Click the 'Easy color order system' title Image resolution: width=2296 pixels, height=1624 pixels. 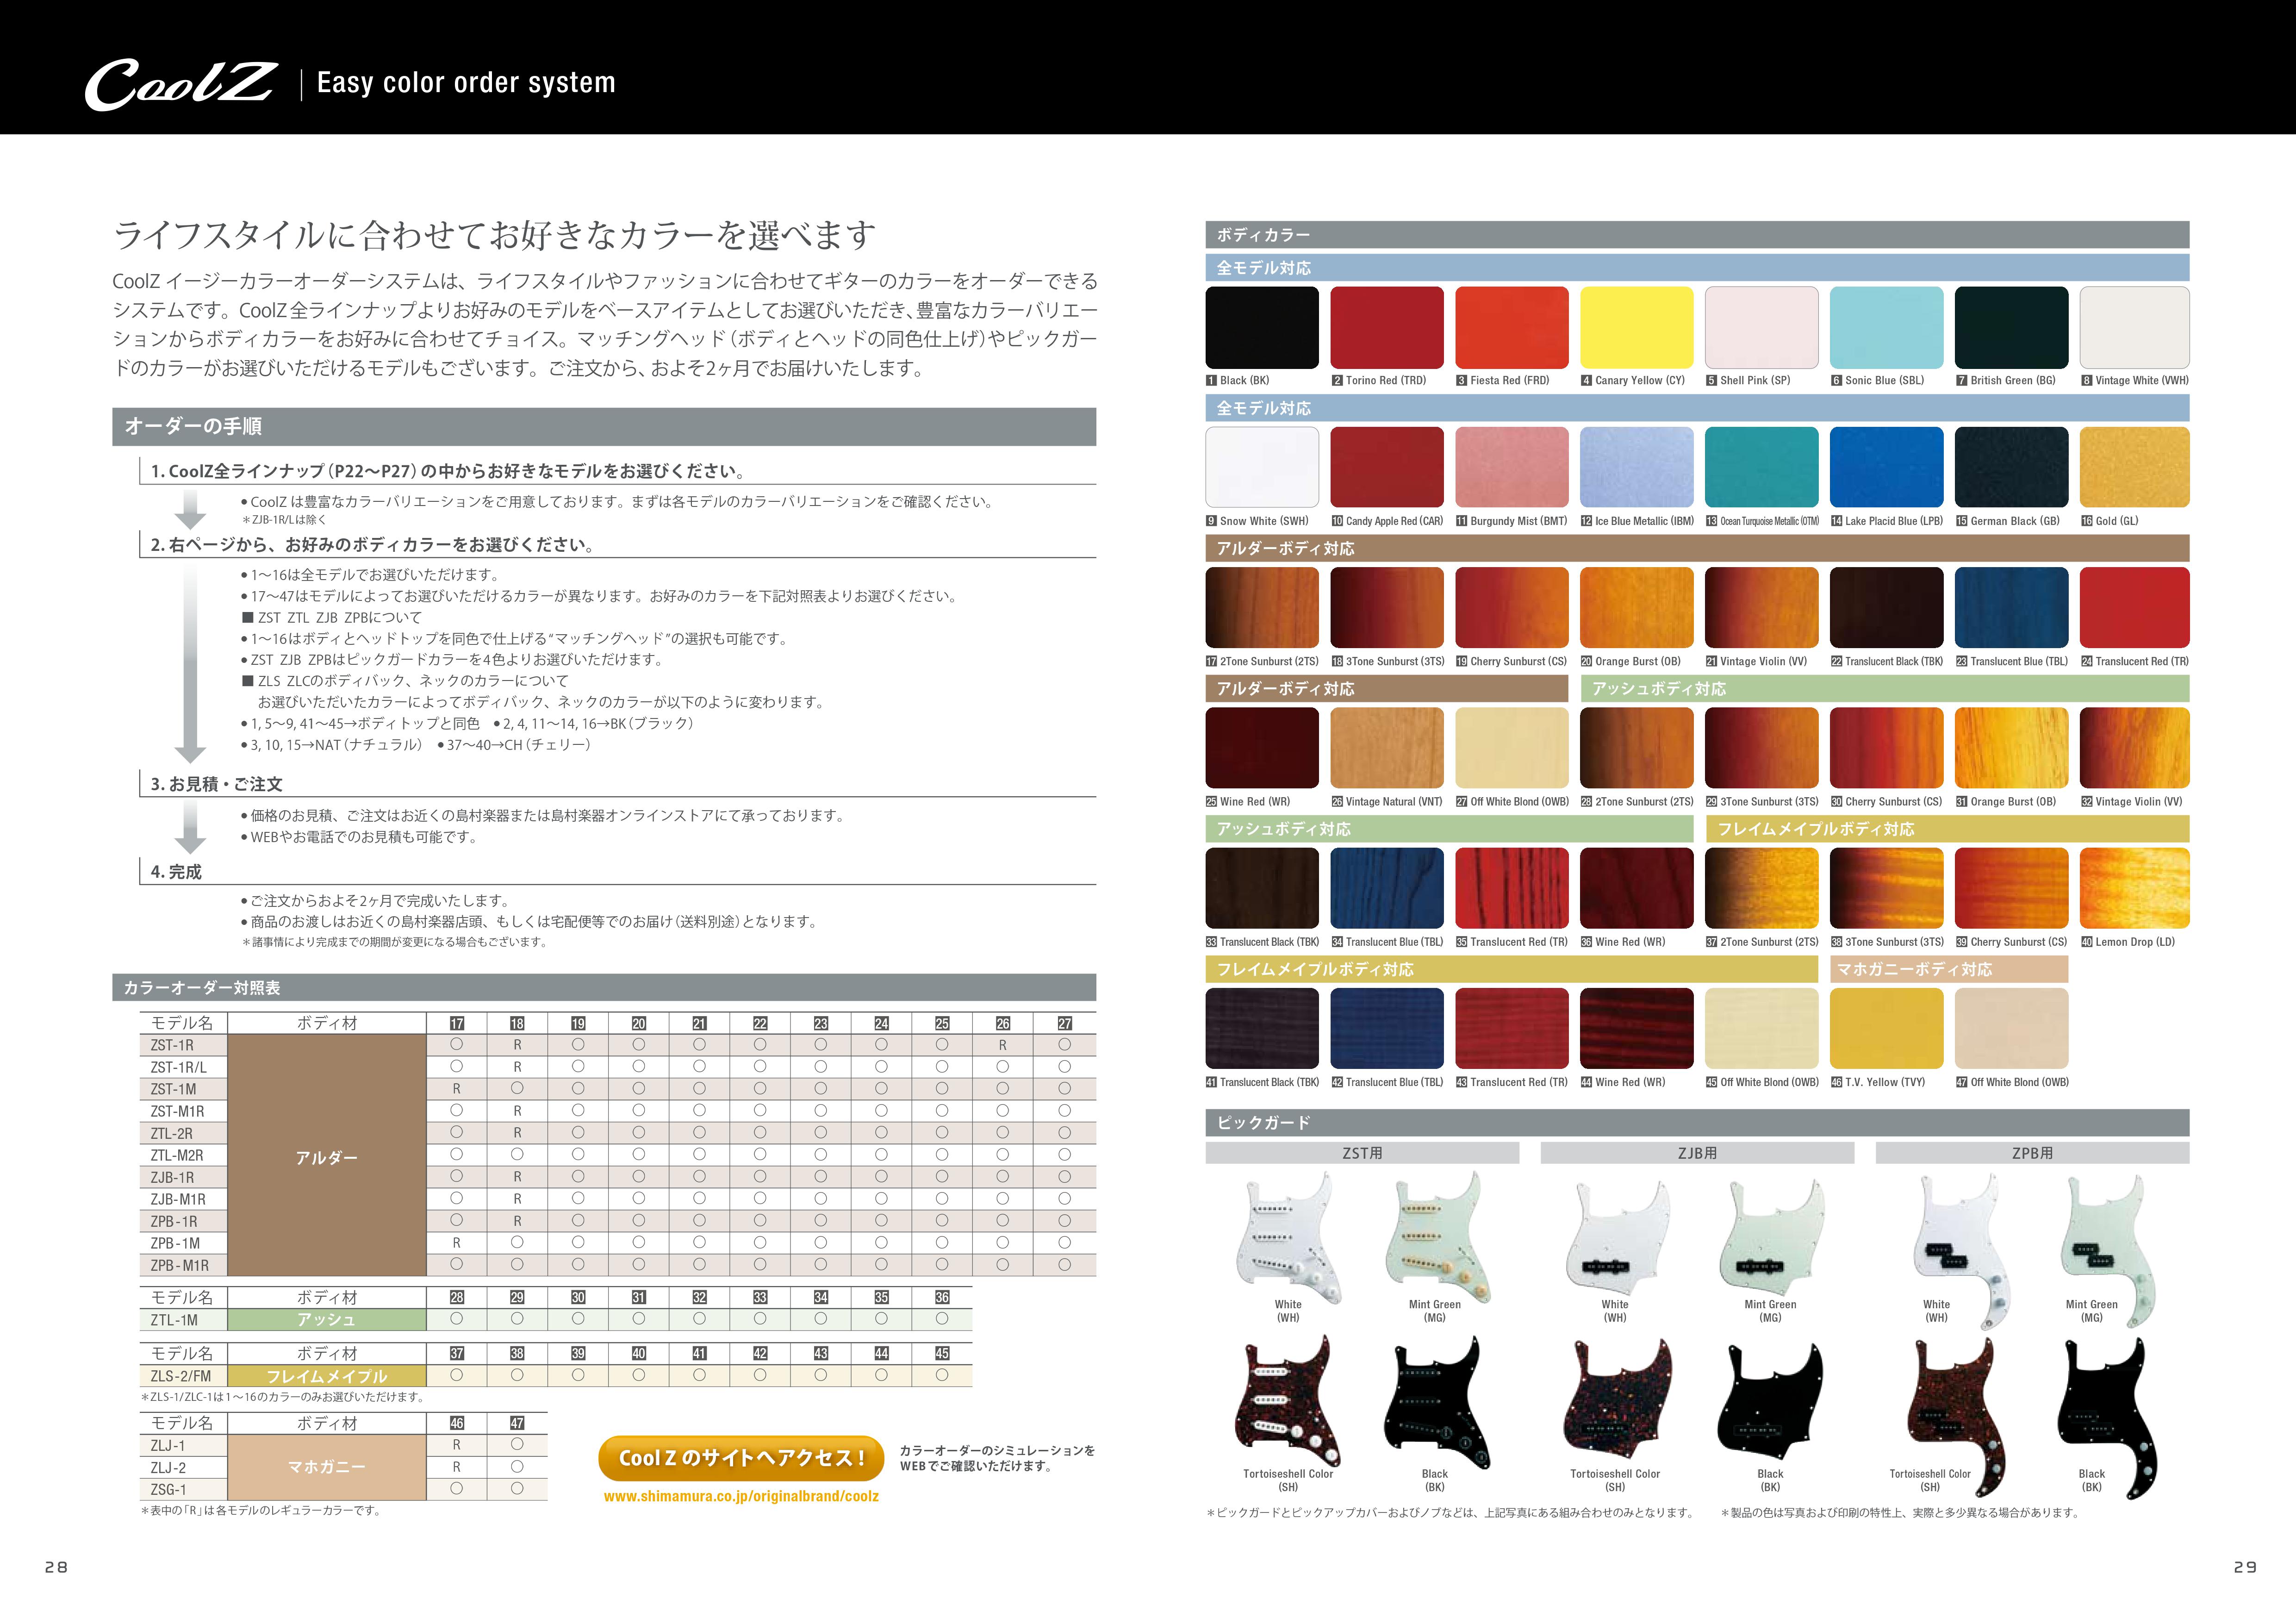[x=466, y=82]
